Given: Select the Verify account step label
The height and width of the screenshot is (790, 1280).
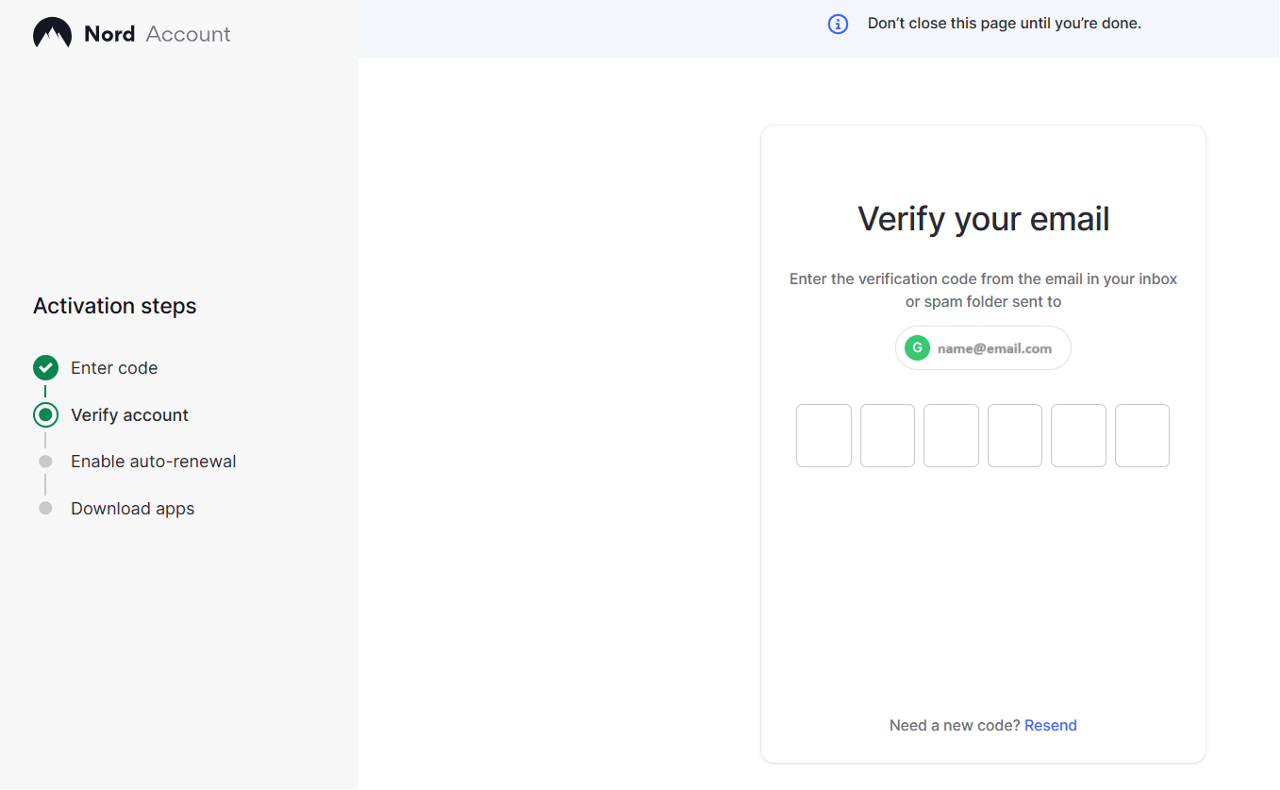Looking at the screenshot, I should click(129, 415).
